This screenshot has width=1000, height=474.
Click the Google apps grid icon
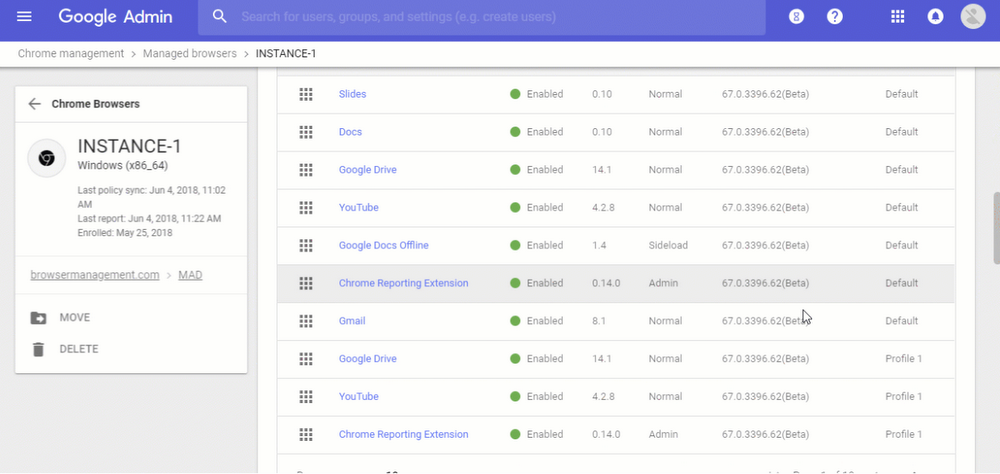click(x=897, y=17)
